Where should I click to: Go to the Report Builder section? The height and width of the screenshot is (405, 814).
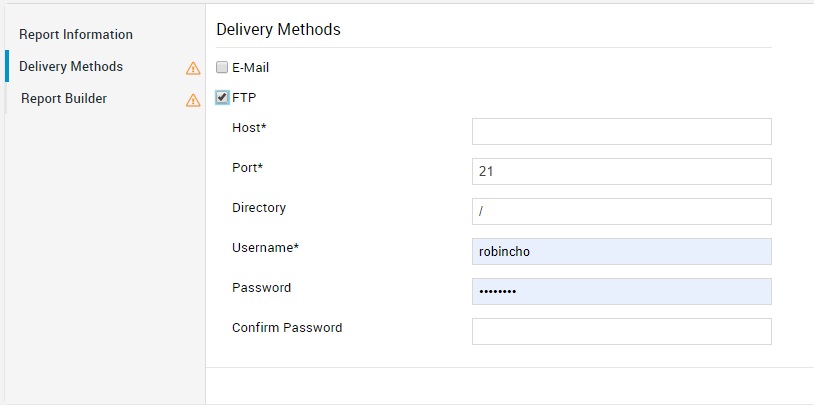click(64, 98)
